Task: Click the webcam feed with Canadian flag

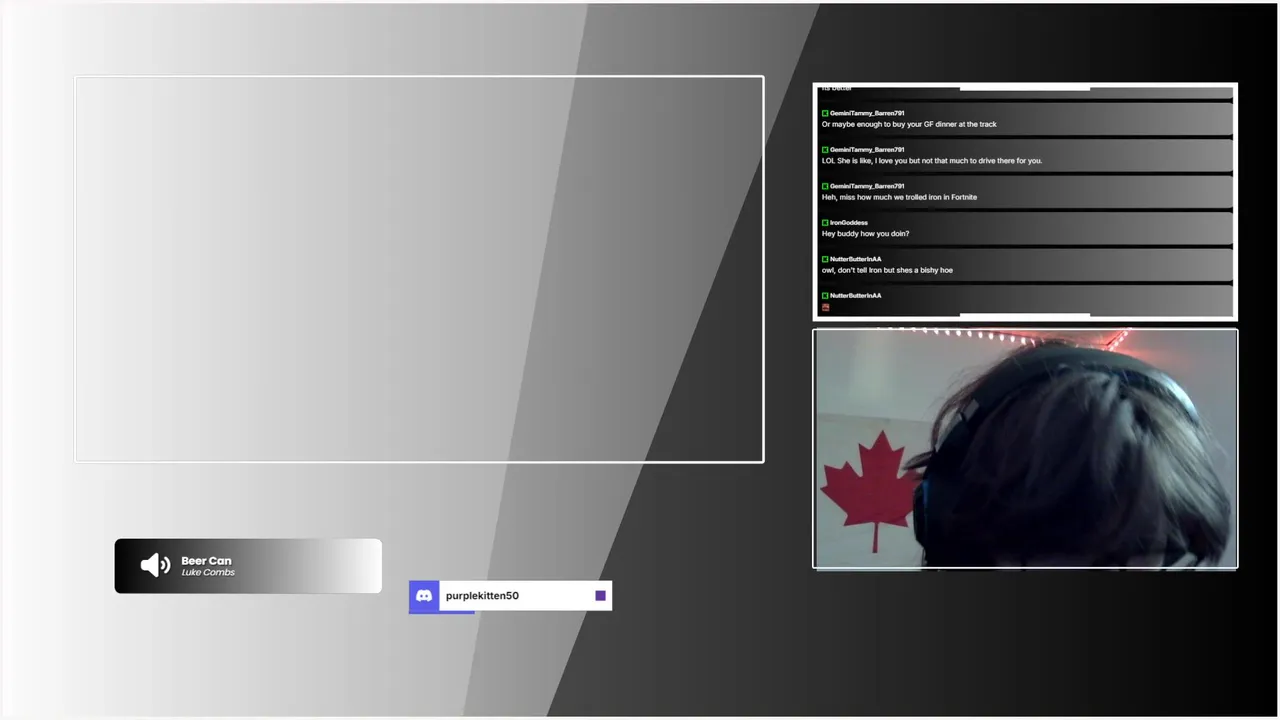Action: pyautogui.click(x=1025, y=449)
